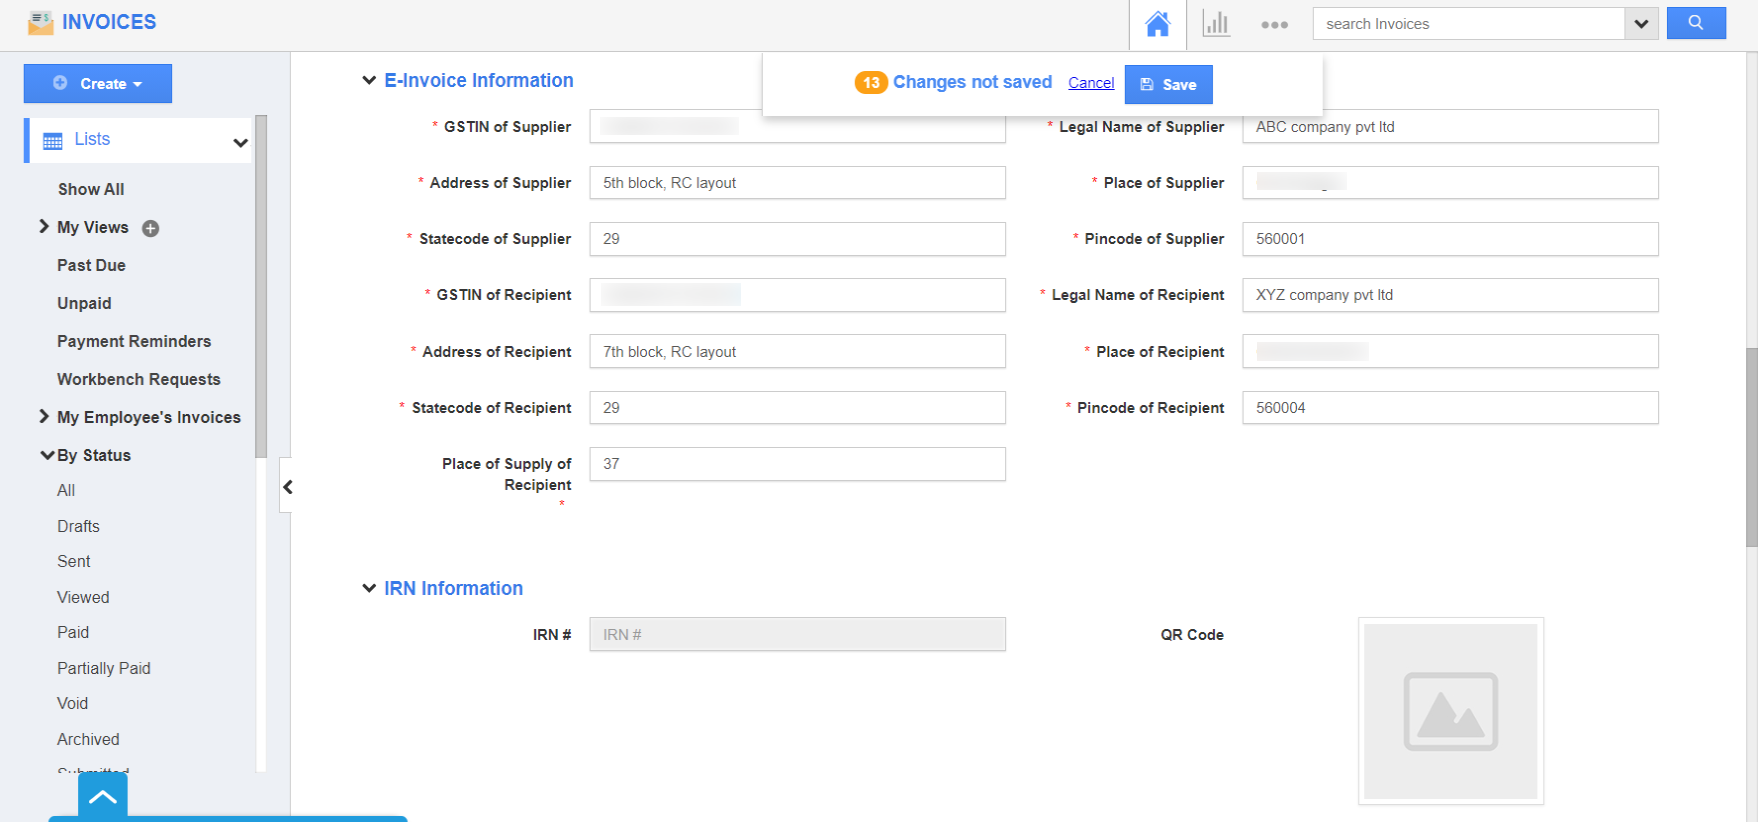Click the QR Code image placeholder

click(1450, 711)
